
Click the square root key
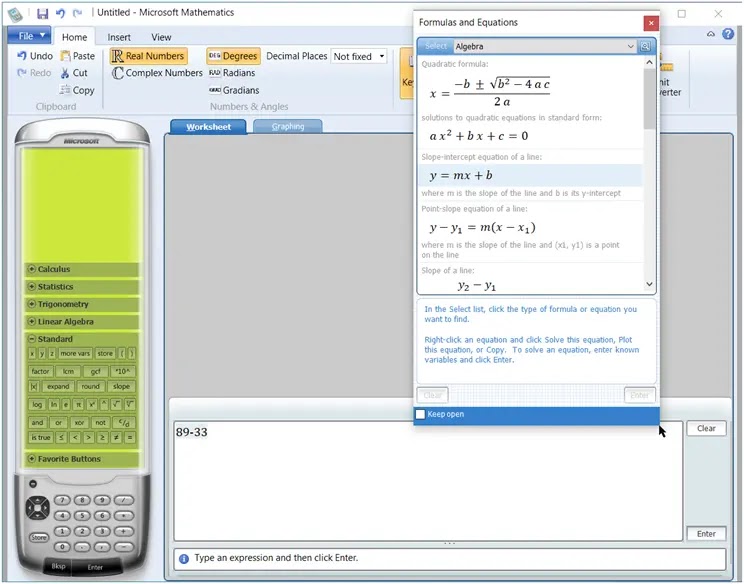pos(116,405)
